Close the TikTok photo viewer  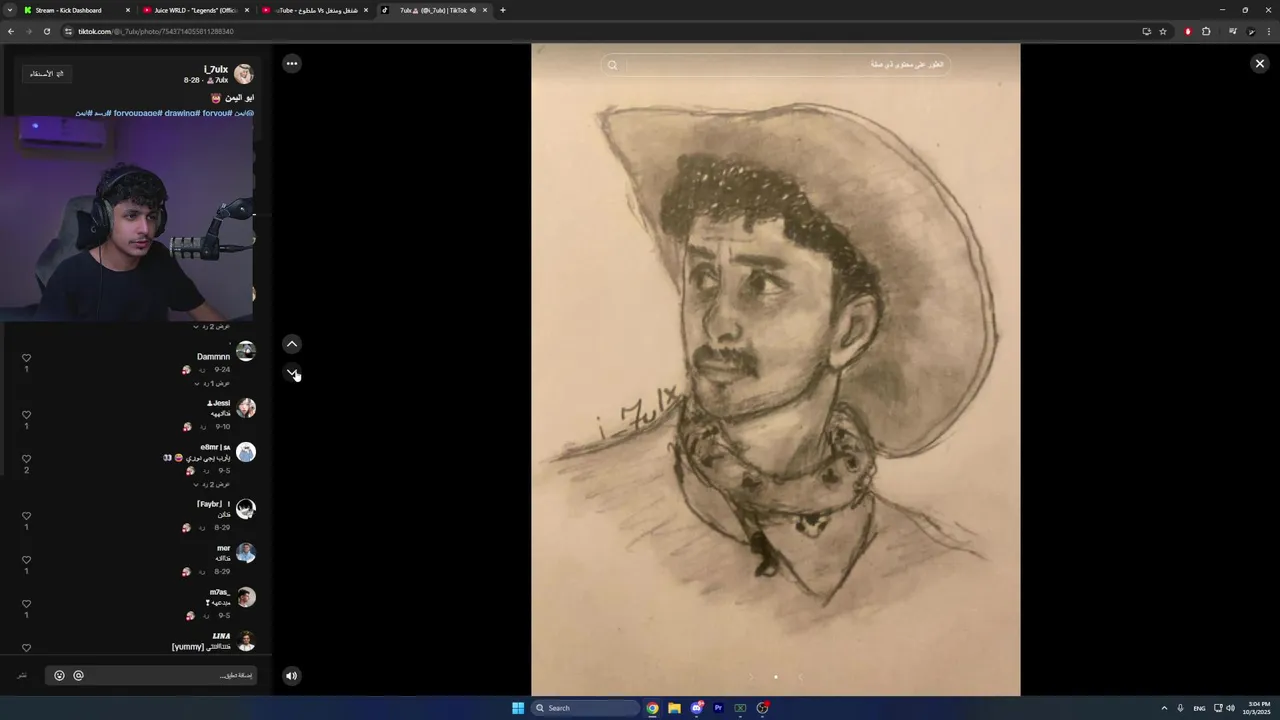(1259, 63)
